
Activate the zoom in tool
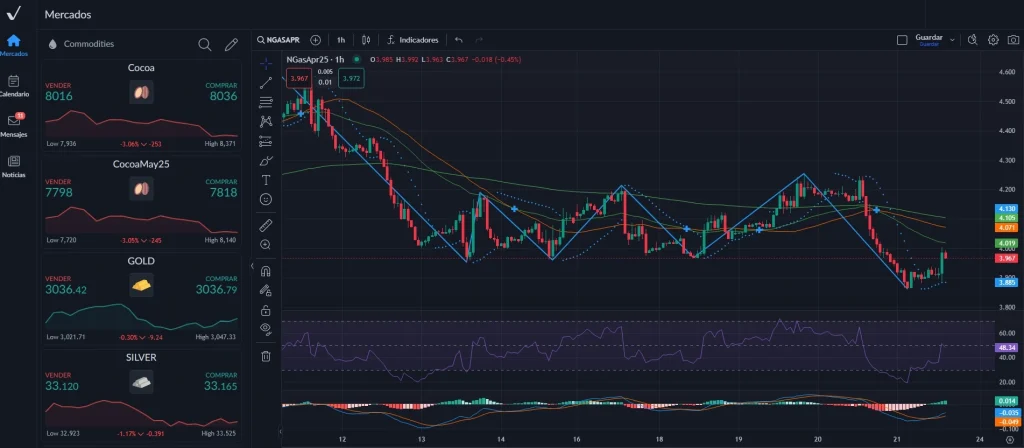pyautogui.click(x=266, y=244)
